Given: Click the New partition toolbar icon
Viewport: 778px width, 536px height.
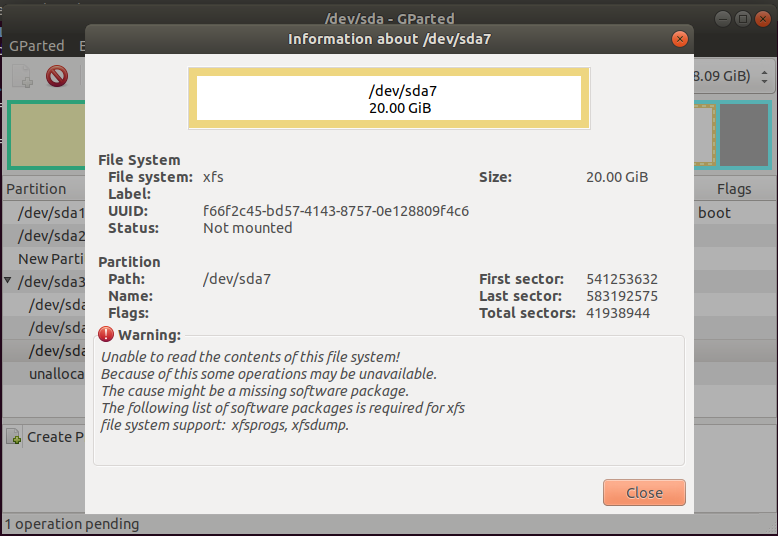Looking at the screenshot, I should click(22, 76).
